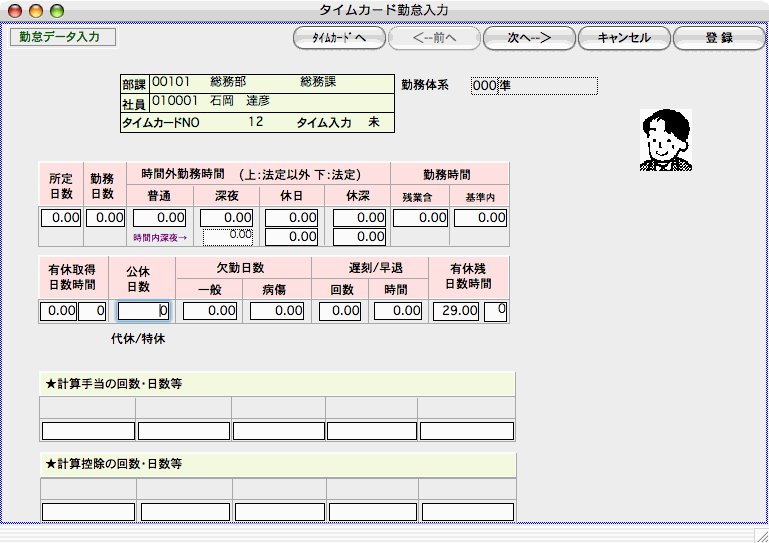This screenshot has height=543, width=769.
Task: Go to next record with 次へ-->
Action: pos(528,38)
